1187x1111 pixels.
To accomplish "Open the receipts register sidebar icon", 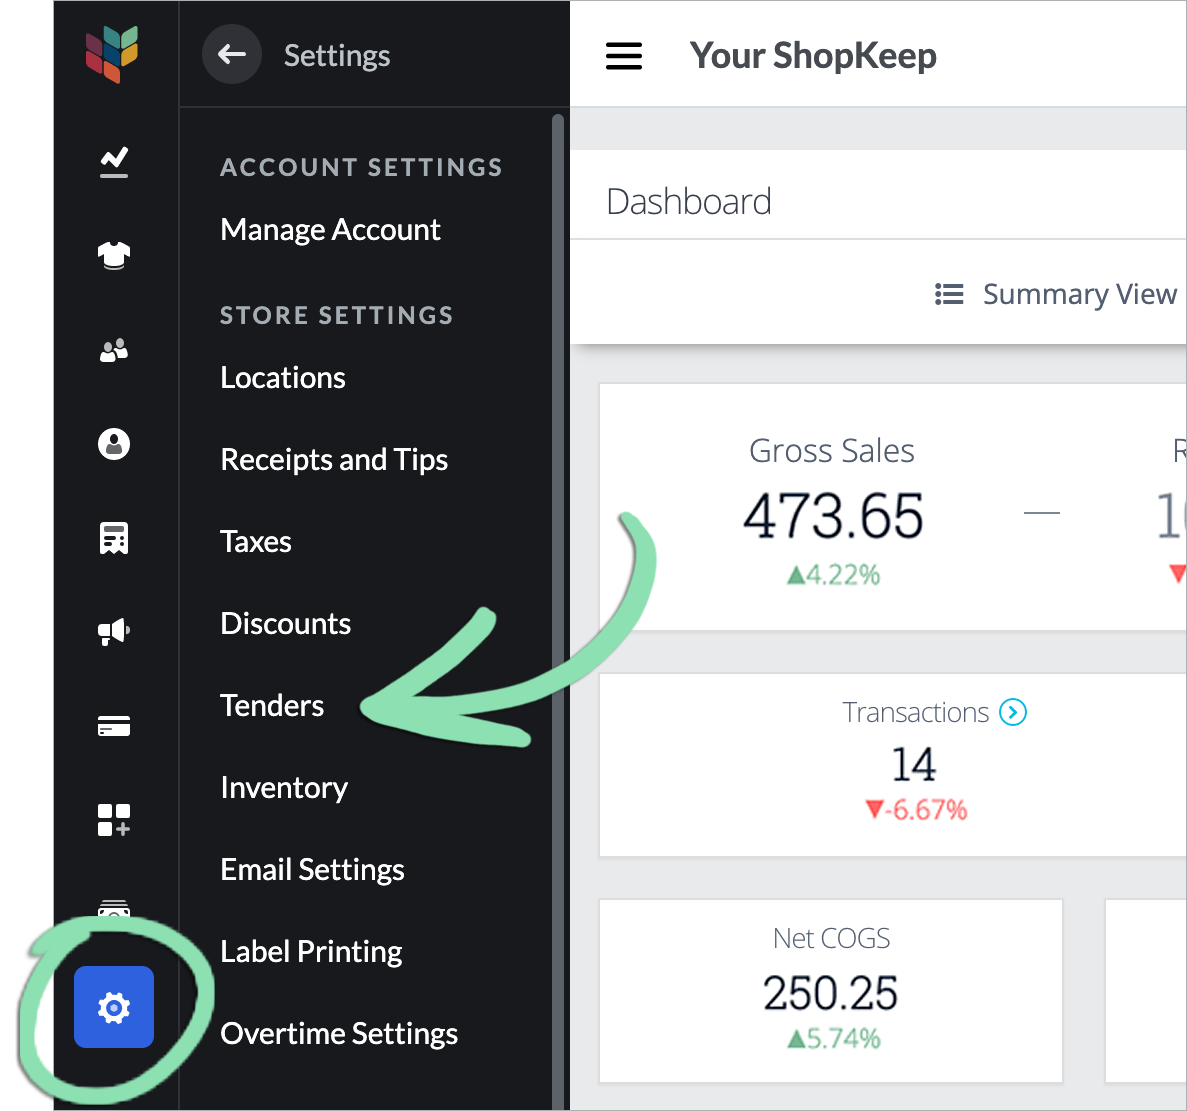I will pos(114,538).
